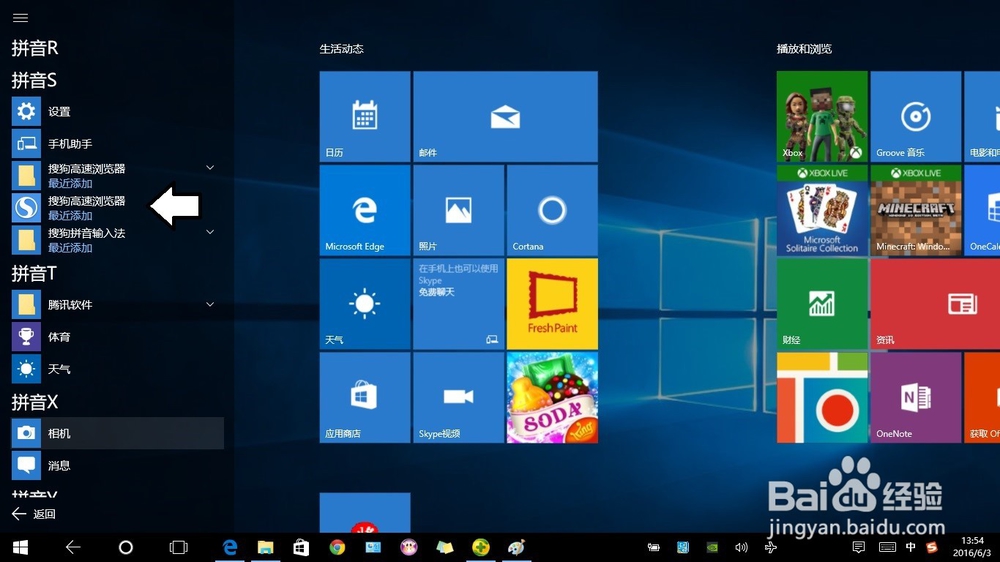Launch the Microsoft Edge tile

[x=365, y=210]
